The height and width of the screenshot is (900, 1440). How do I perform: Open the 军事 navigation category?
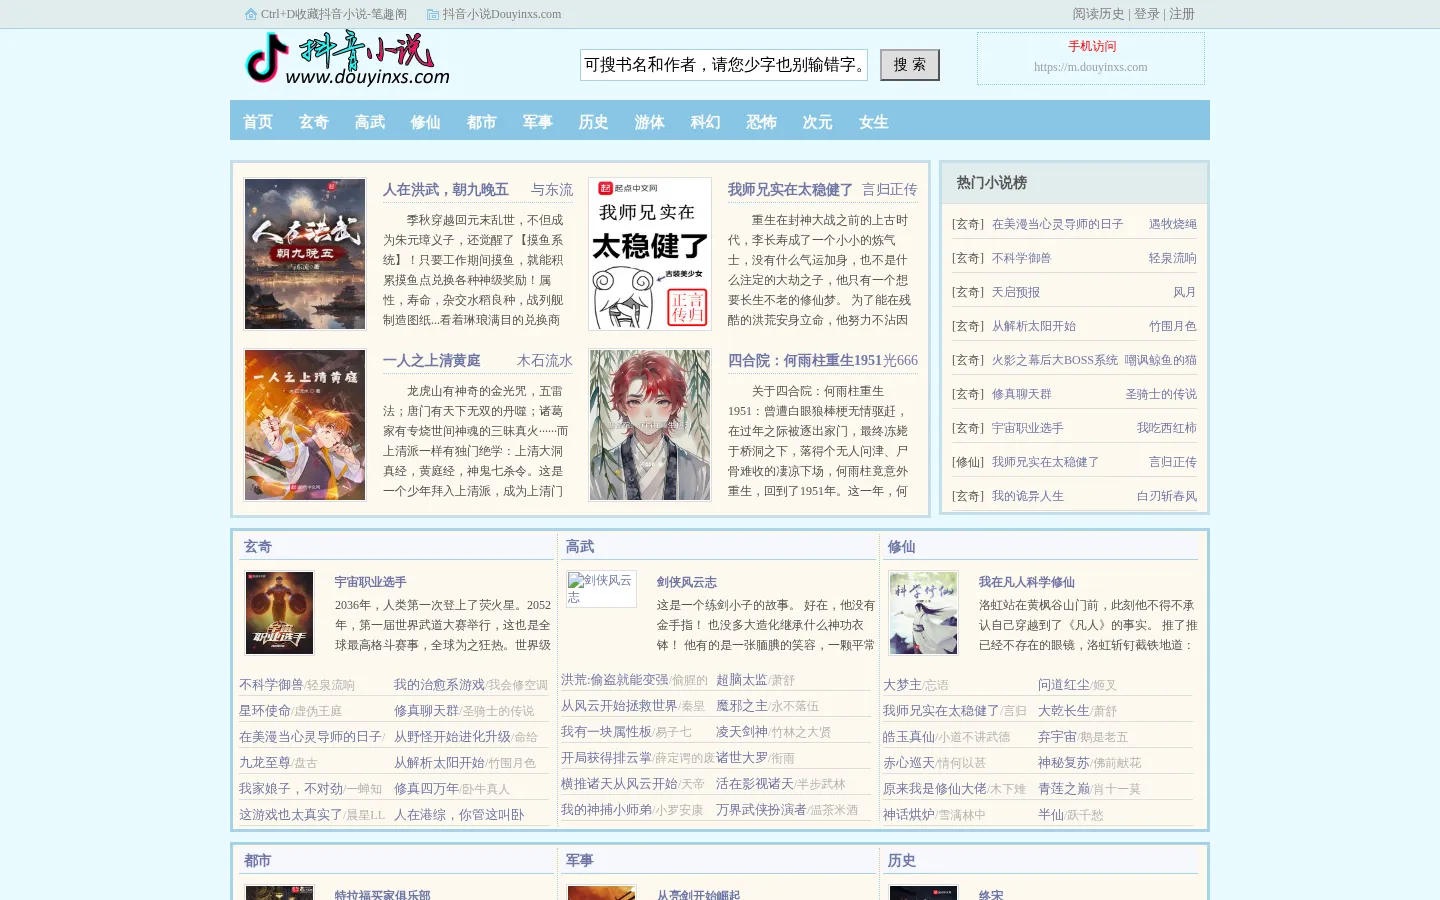point(538,121)
